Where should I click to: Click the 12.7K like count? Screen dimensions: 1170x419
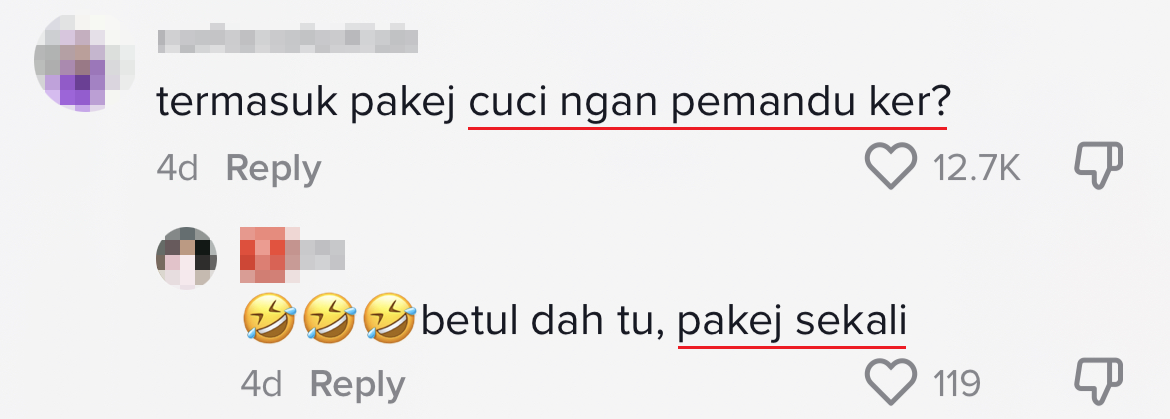[976, 169]
